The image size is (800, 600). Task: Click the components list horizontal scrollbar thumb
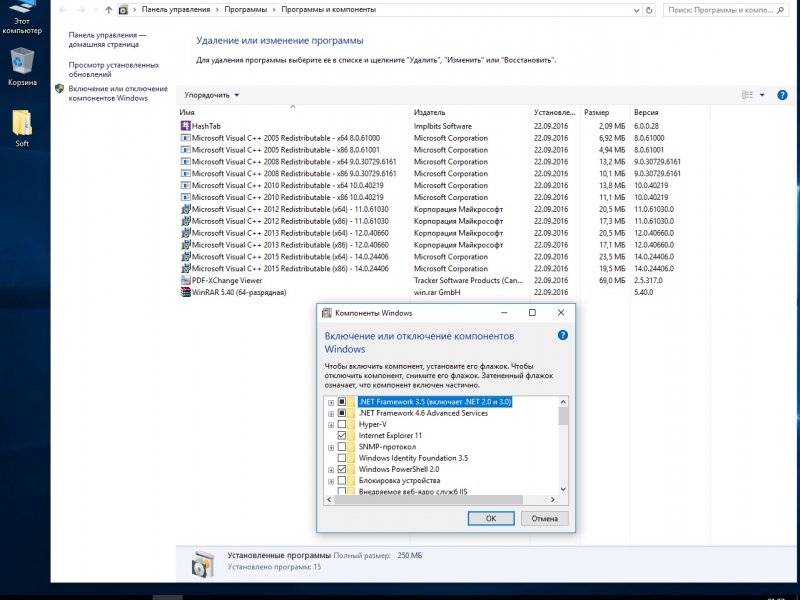[x=429, y=499]
